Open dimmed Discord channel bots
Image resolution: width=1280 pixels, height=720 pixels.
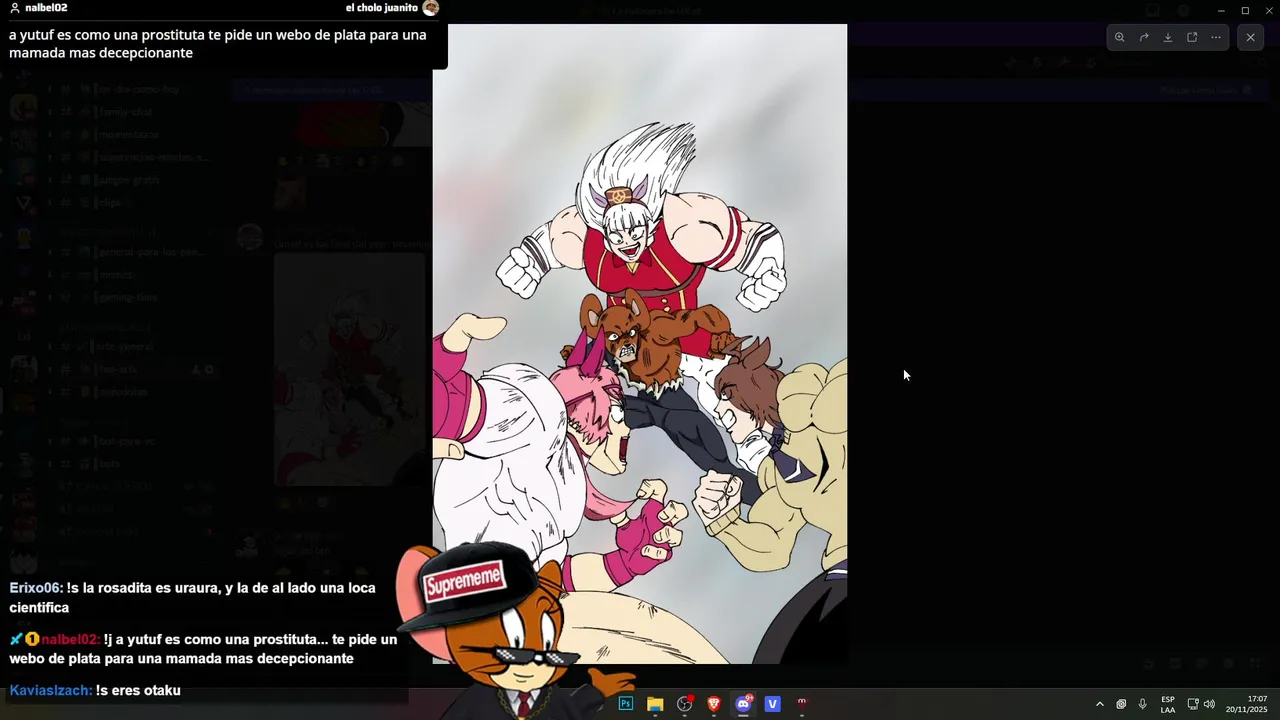[x=108, y=464]
